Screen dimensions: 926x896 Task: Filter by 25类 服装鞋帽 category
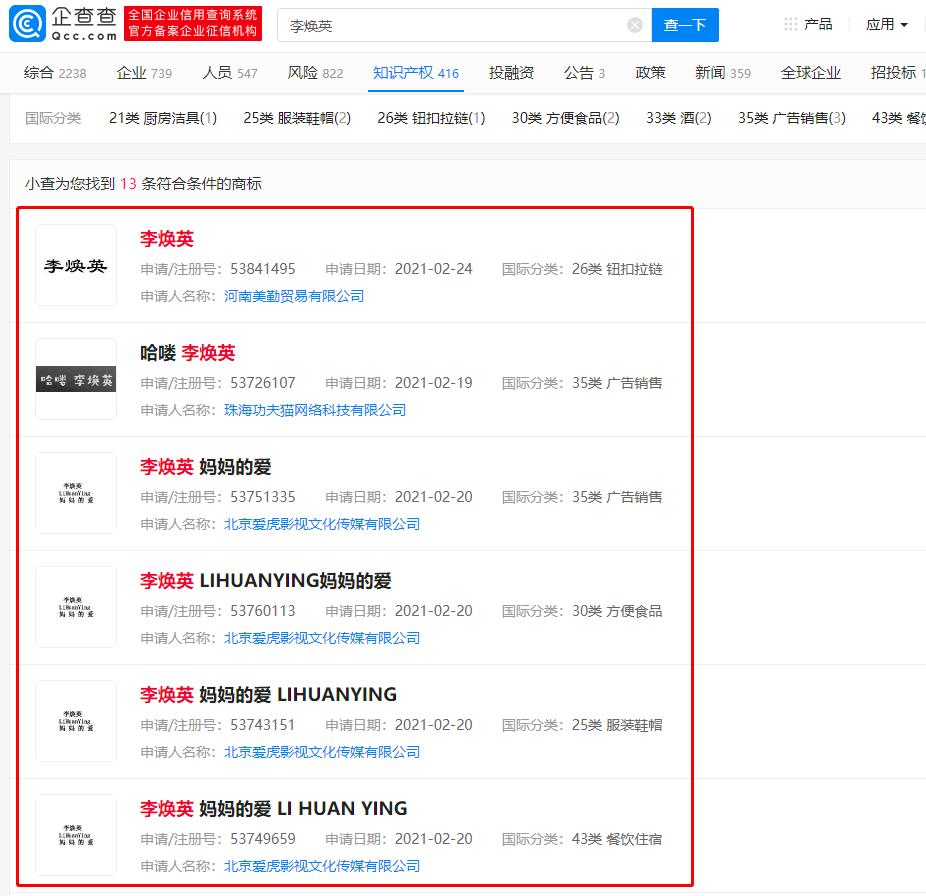click(297, 118)
